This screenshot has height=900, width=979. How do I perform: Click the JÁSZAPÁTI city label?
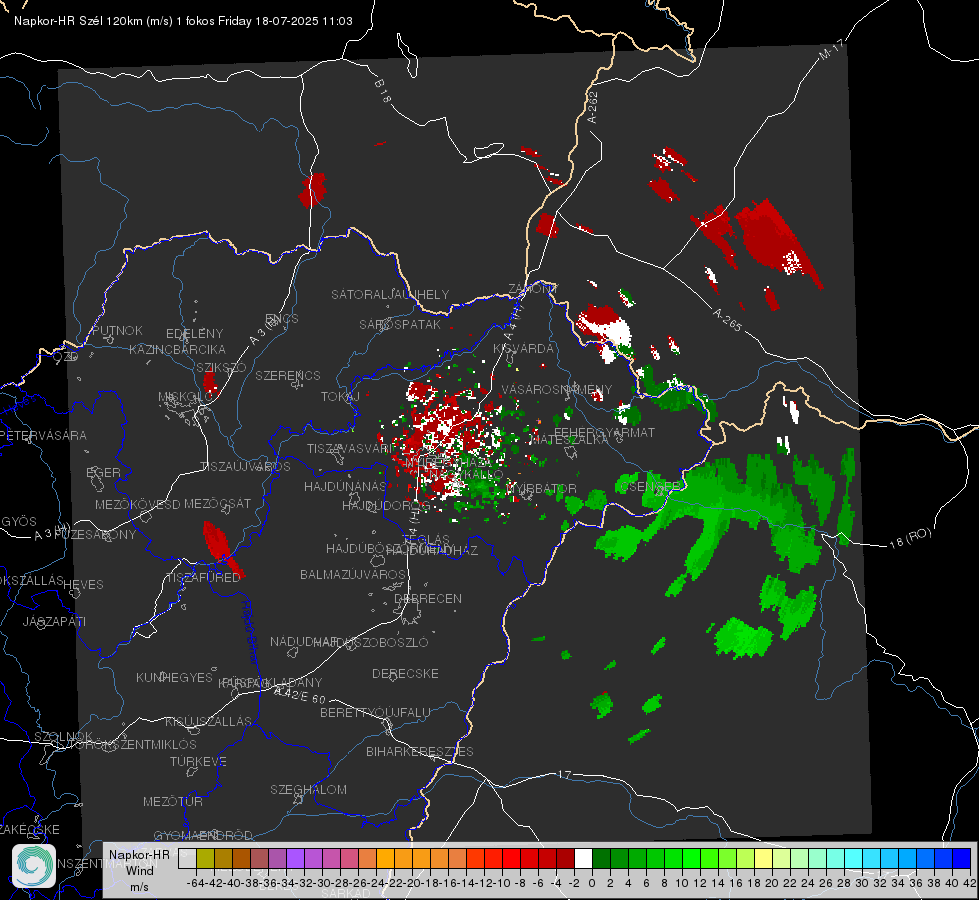point(54,621)
